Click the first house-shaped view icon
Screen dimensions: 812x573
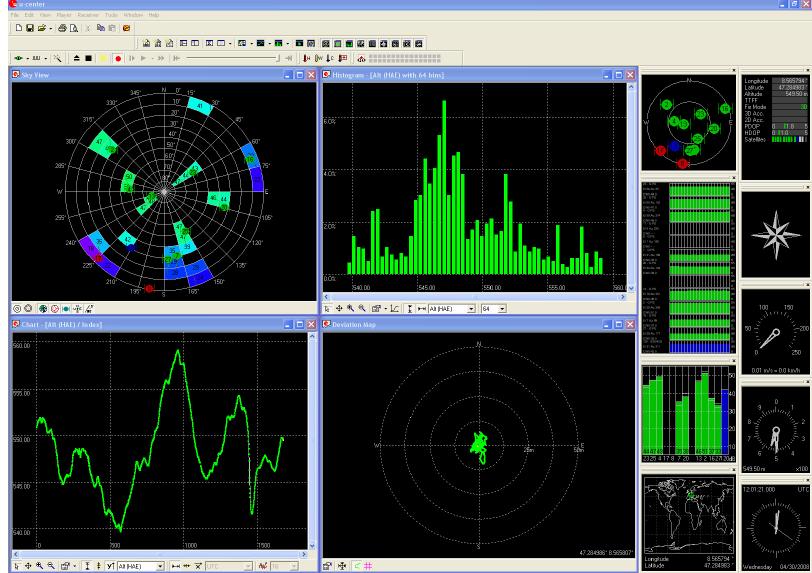(x=147, y=43)
